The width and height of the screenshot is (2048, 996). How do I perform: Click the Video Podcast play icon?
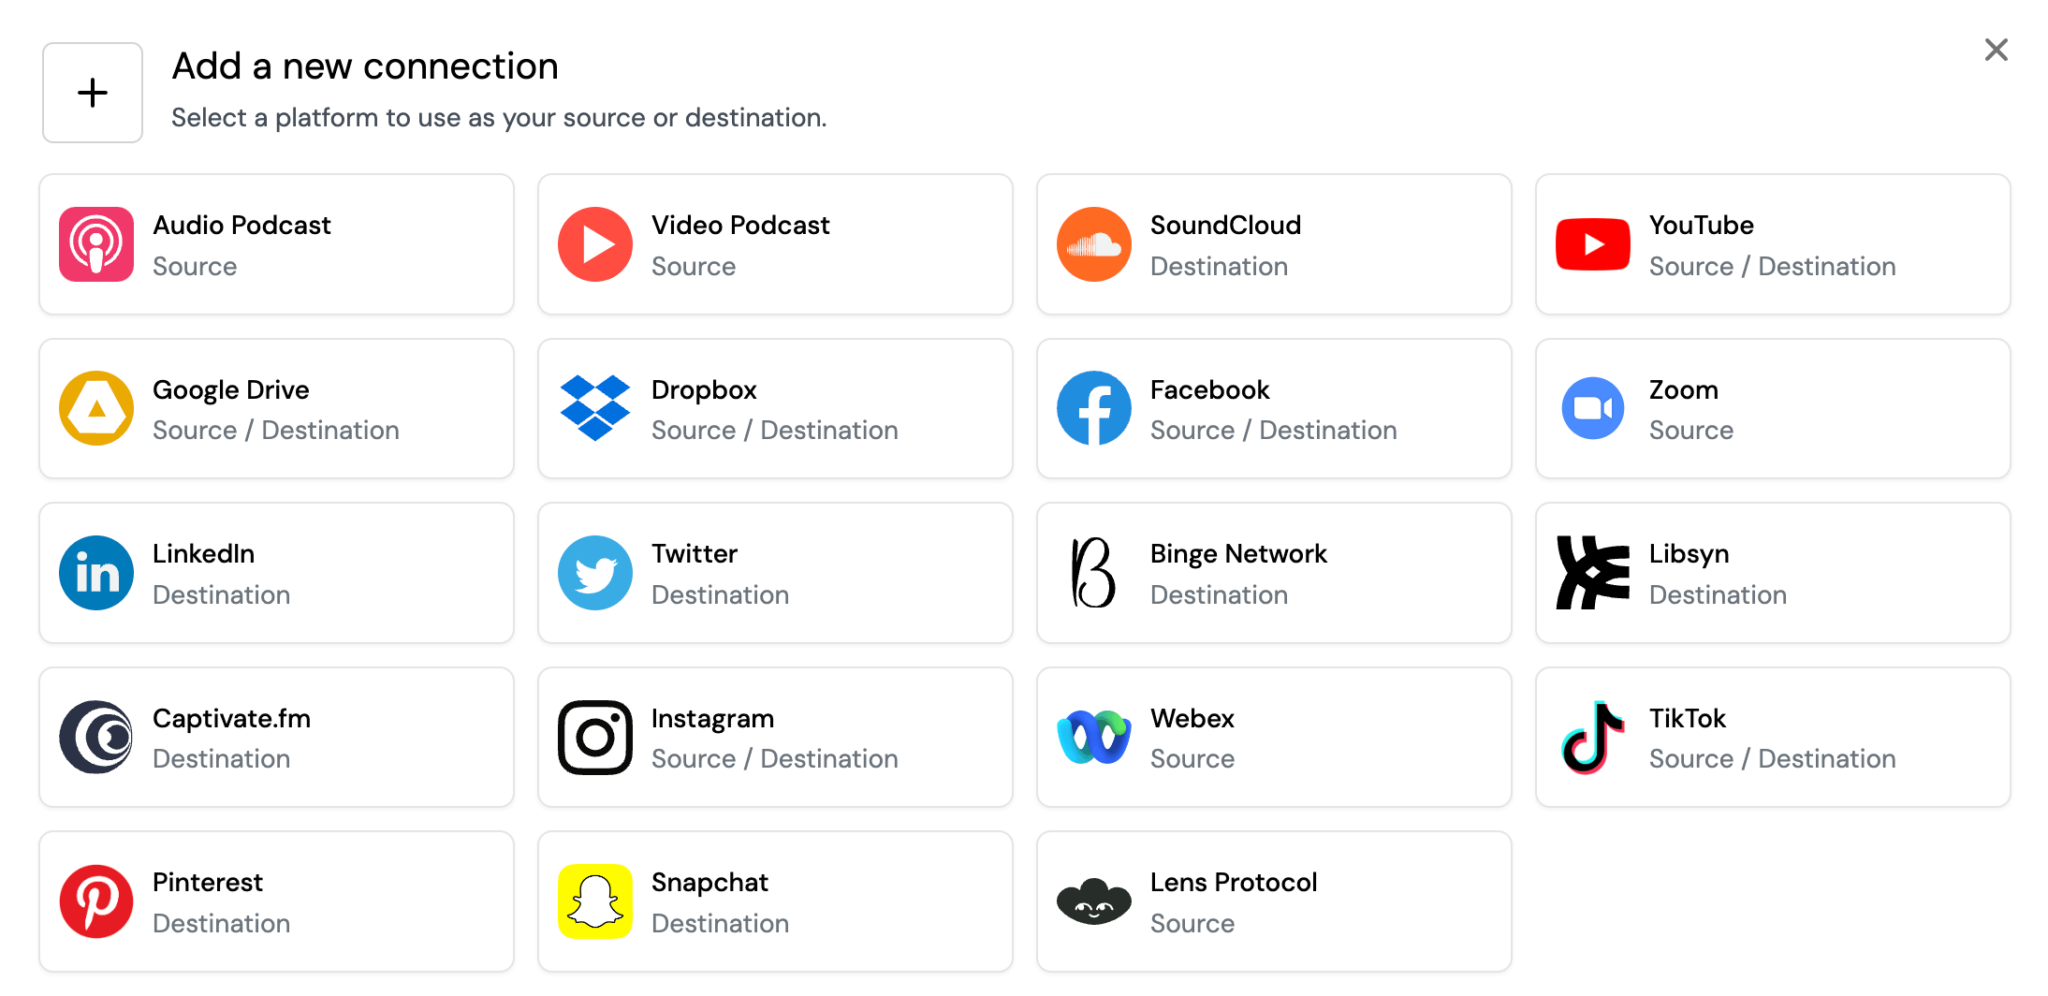595,244
